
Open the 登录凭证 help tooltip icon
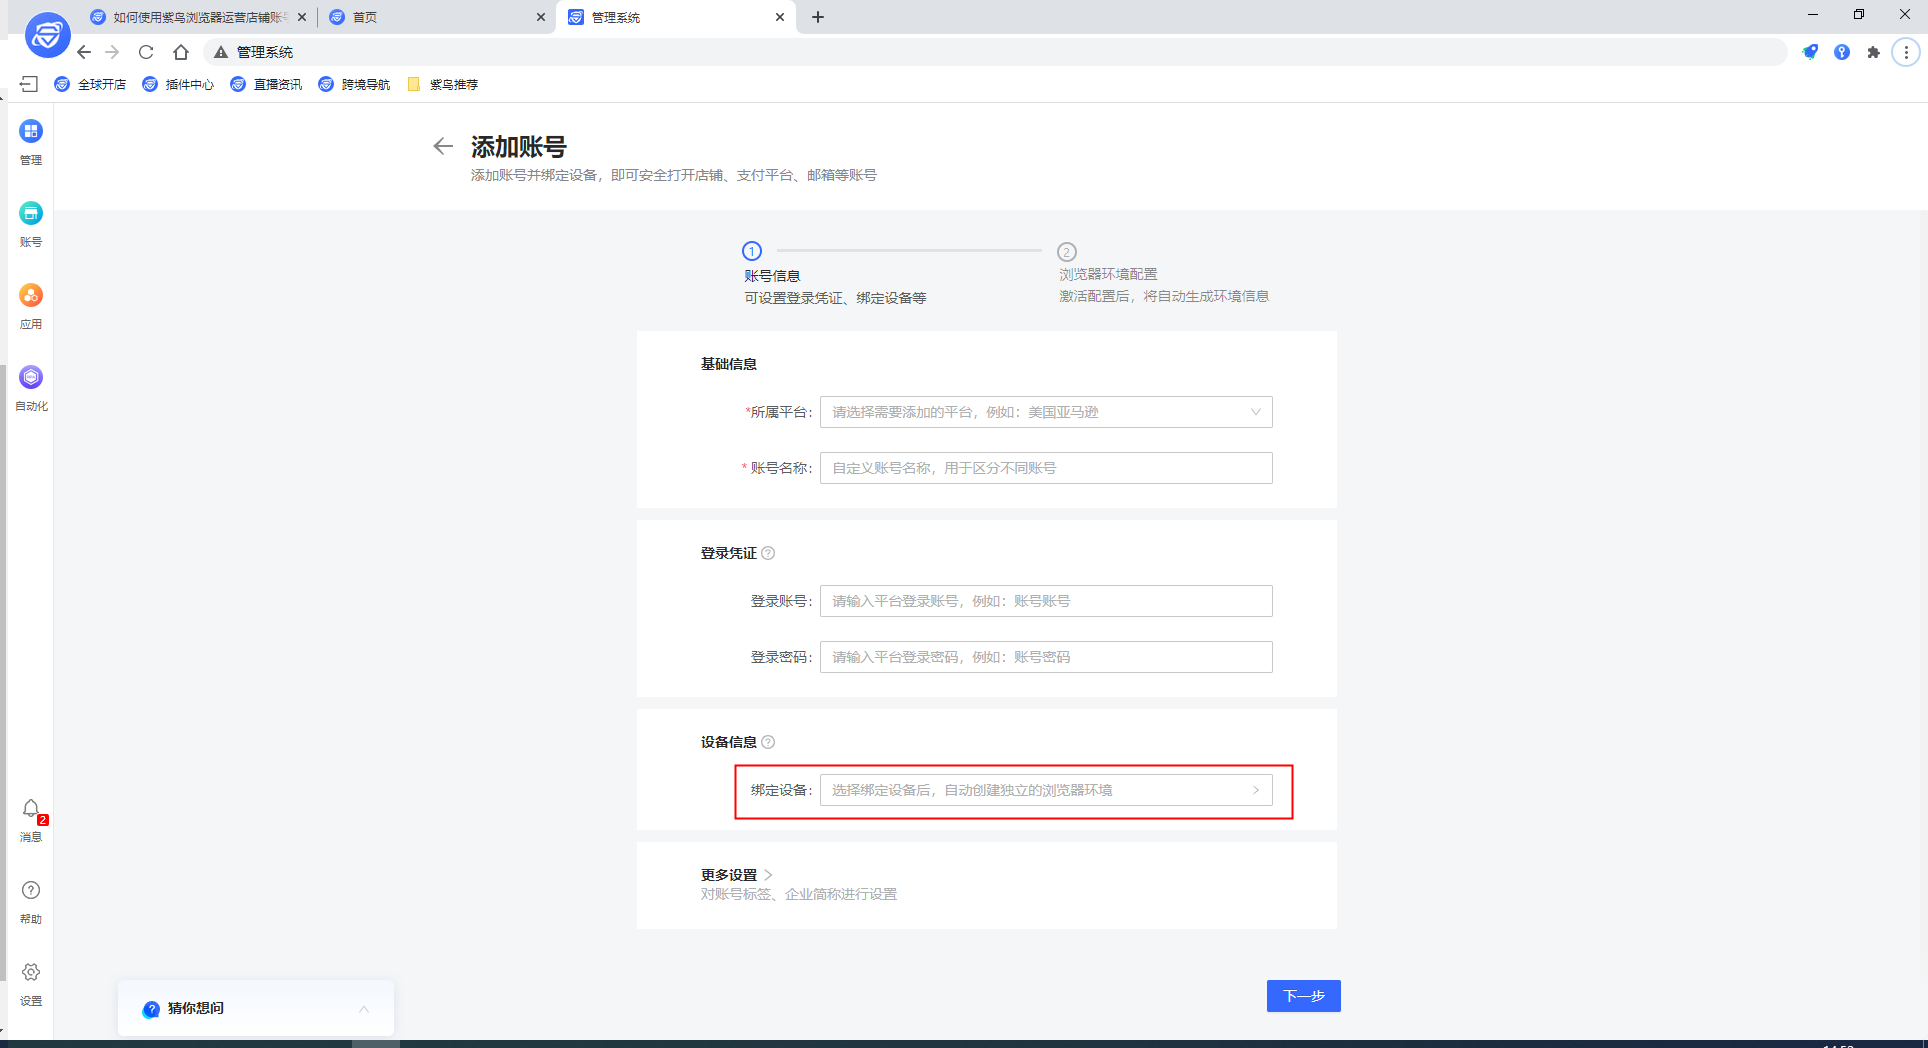point(768,552)
